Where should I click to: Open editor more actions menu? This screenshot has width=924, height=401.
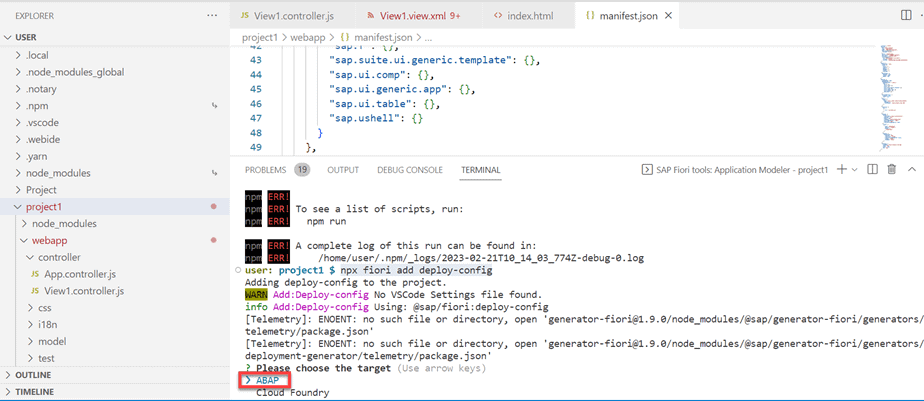pyautogui.click(x=922, y=15)
